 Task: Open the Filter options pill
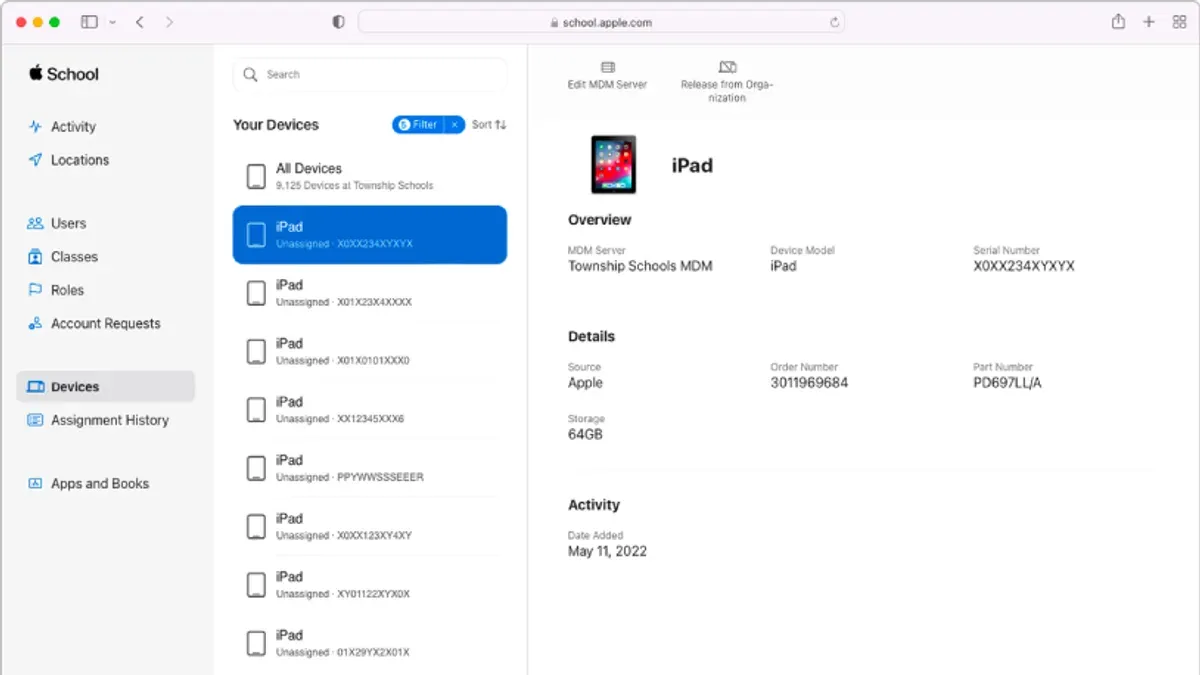[x=418, y=125]
